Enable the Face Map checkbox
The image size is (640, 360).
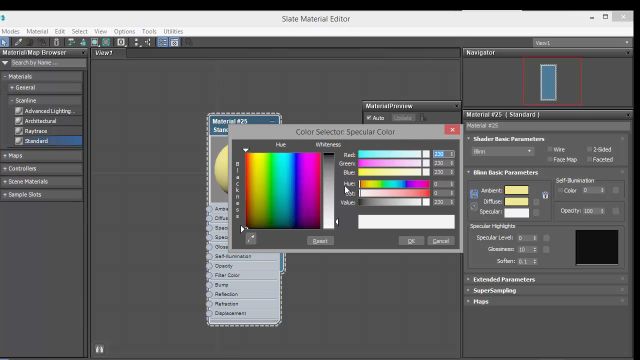click(x=549, y=160)
